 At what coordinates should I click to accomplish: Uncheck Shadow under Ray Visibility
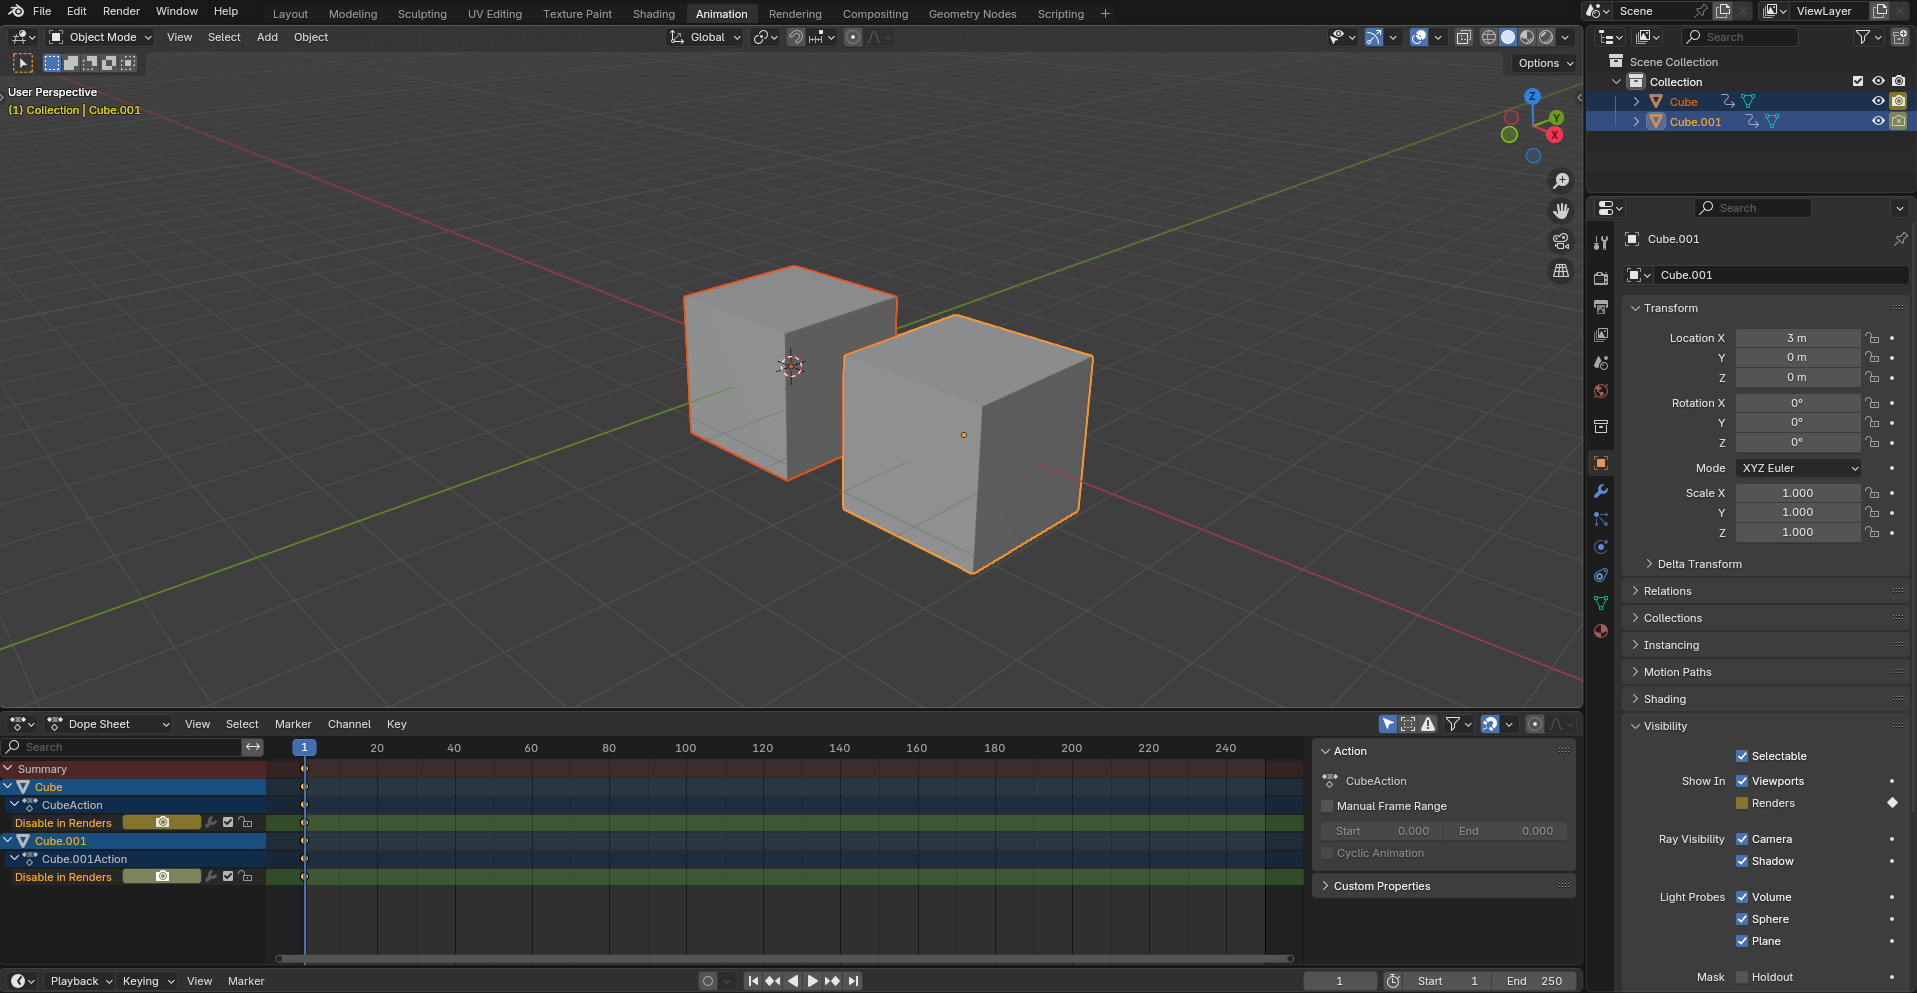(1742, 861)
